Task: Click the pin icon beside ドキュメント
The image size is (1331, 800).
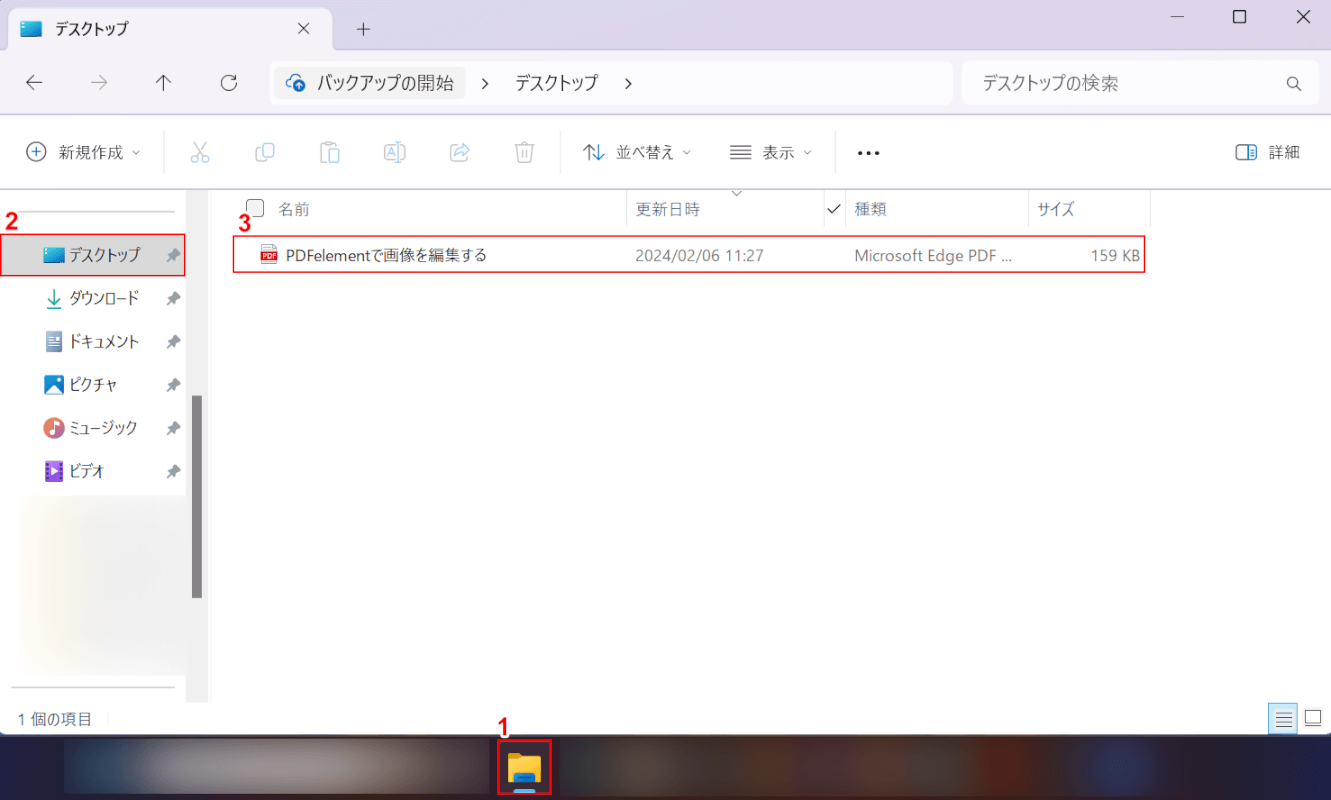Action: (x=173, y=341)
